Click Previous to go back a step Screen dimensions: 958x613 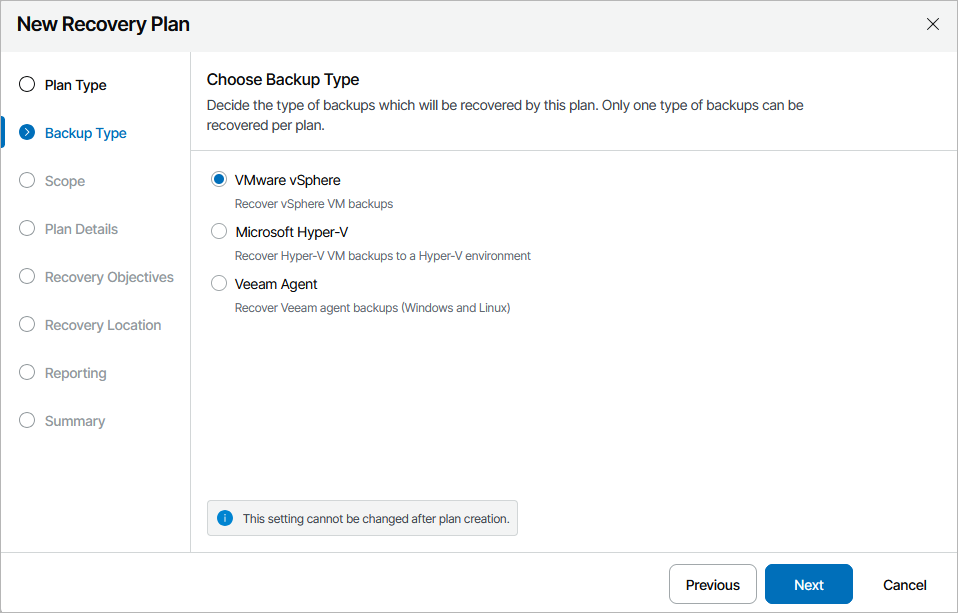coord(712,584)
